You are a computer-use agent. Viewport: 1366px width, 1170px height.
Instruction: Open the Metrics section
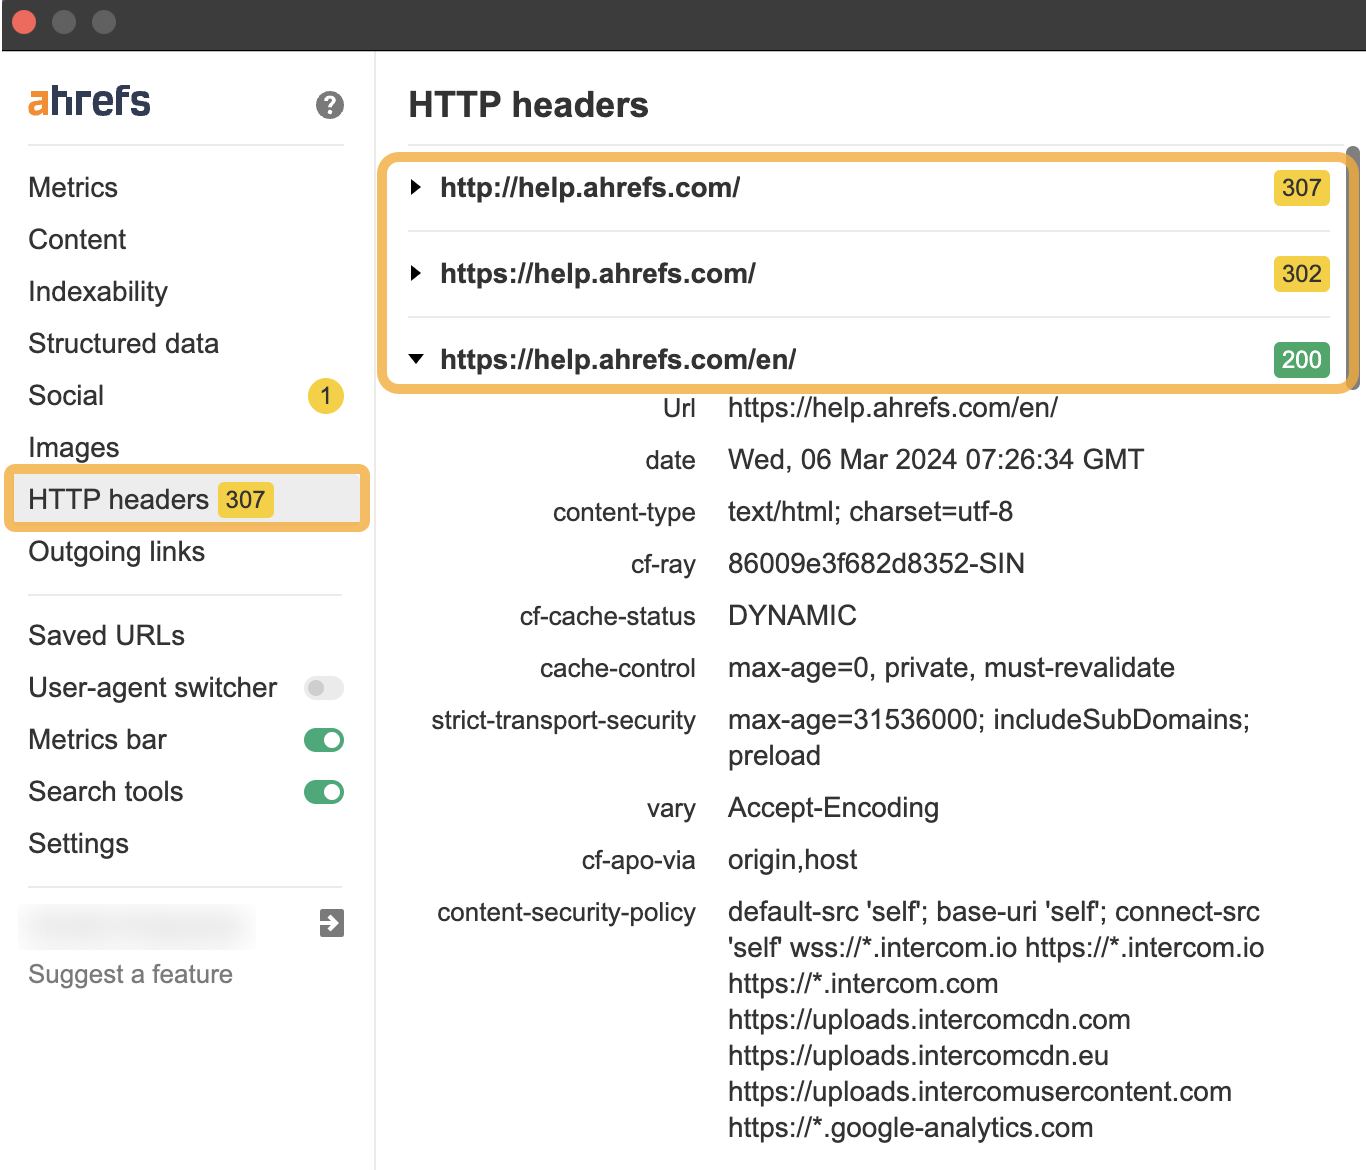click(72, 187)
